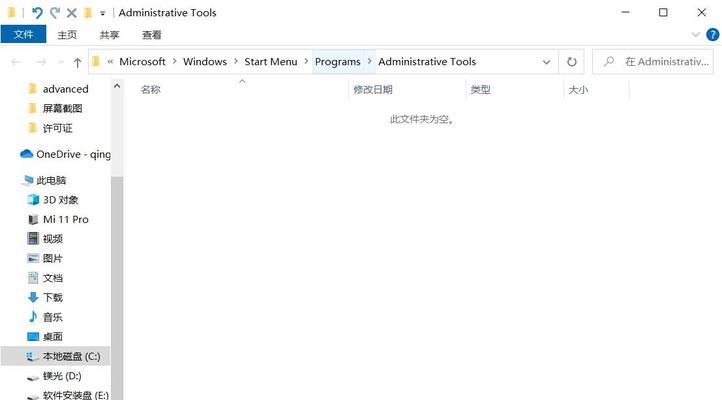The height and width of the screenshot is (400, 722).
Task: Click the Refresh button beside address bar
Action: pos(572,62)
